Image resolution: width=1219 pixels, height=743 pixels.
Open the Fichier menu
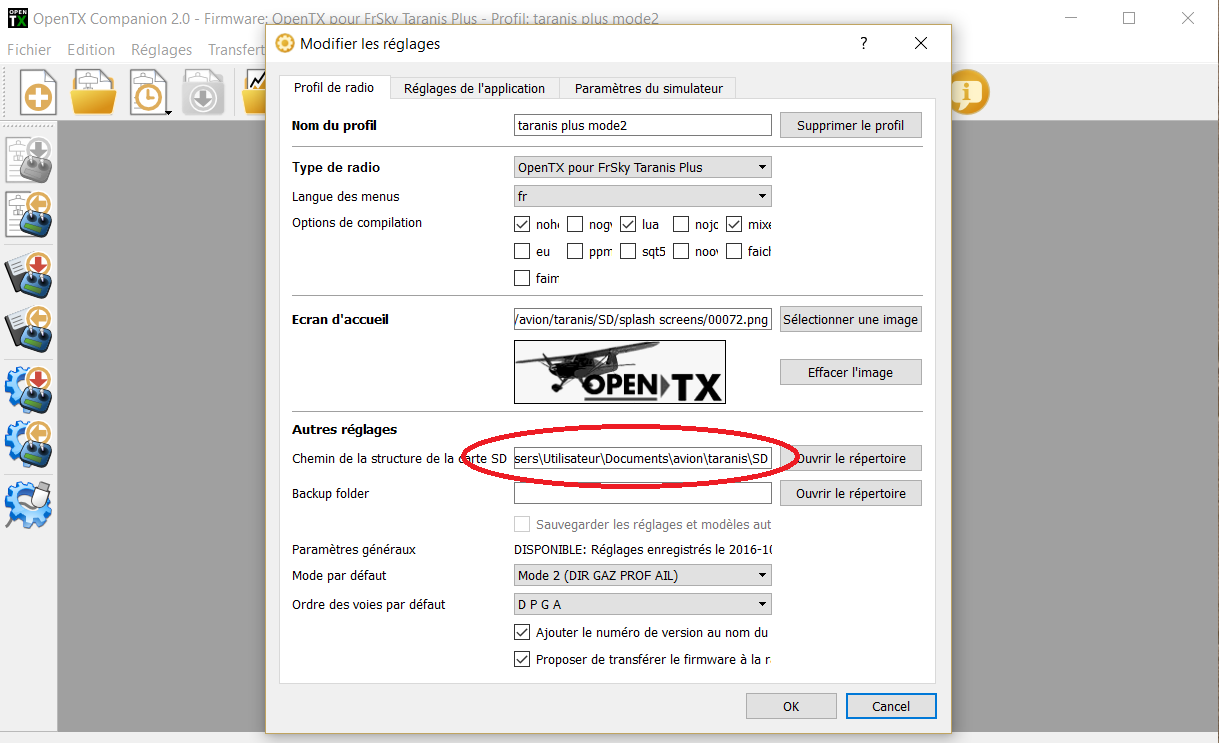click(29, 49)
